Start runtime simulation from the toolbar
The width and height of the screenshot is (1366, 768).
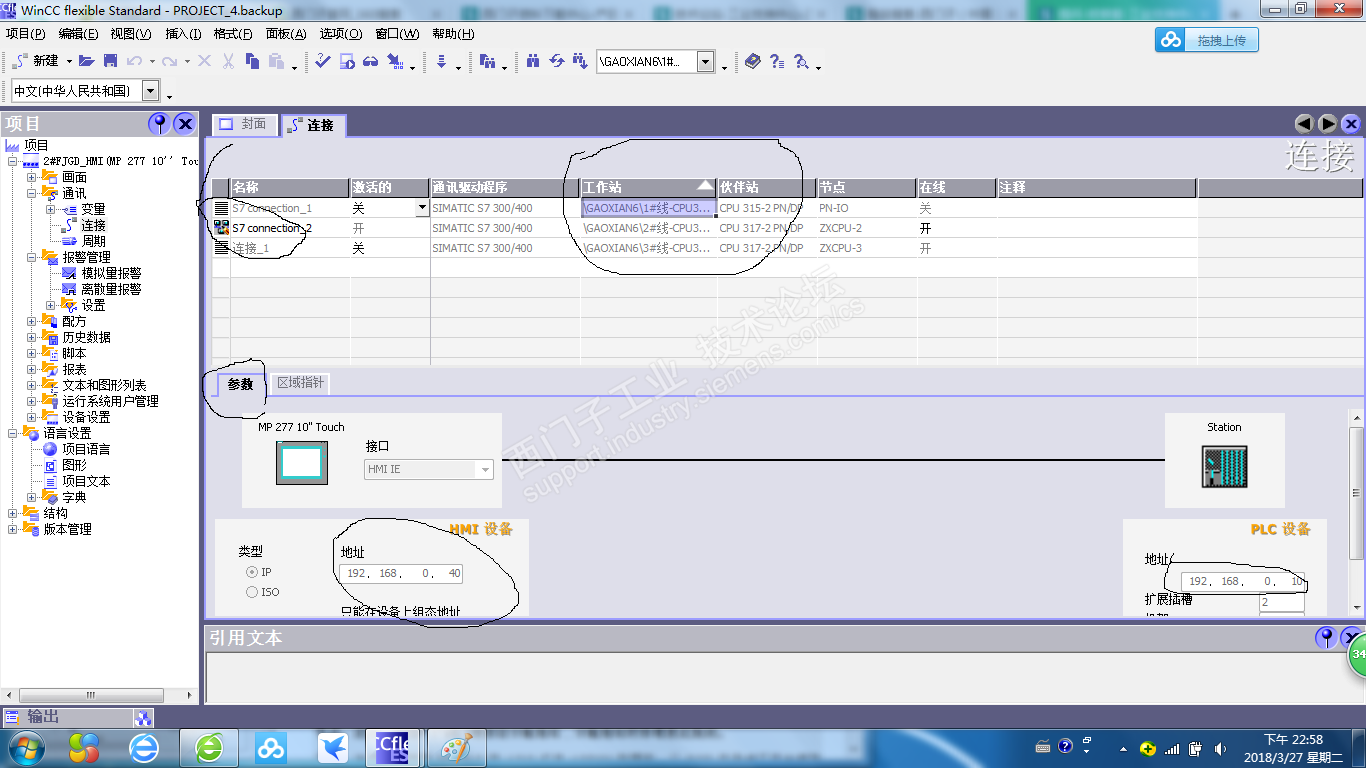coord(347,61)
